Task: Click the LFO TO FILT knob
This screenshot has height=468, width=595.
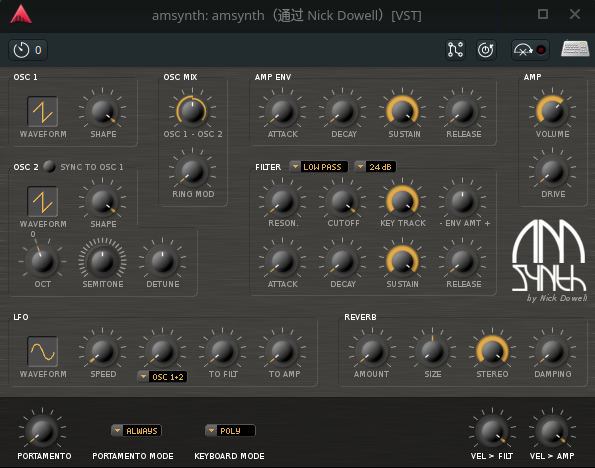Action: point(222,351)
